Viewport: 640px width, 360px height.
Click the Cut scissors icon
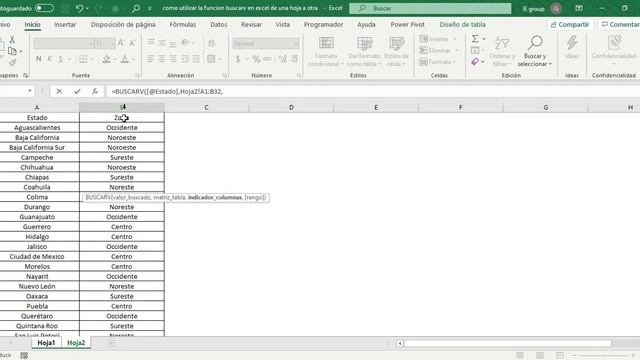[x=12, y=40]
